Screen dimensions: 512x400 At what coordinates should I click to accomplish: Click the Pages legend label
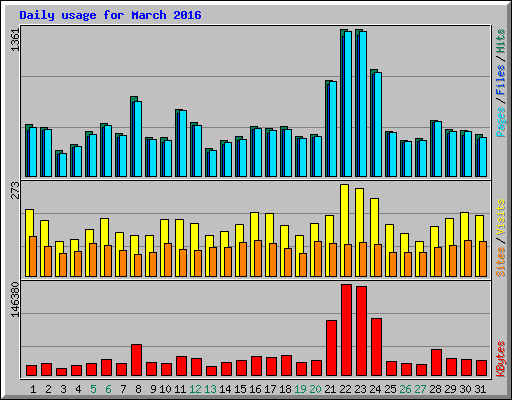point(501,122)
